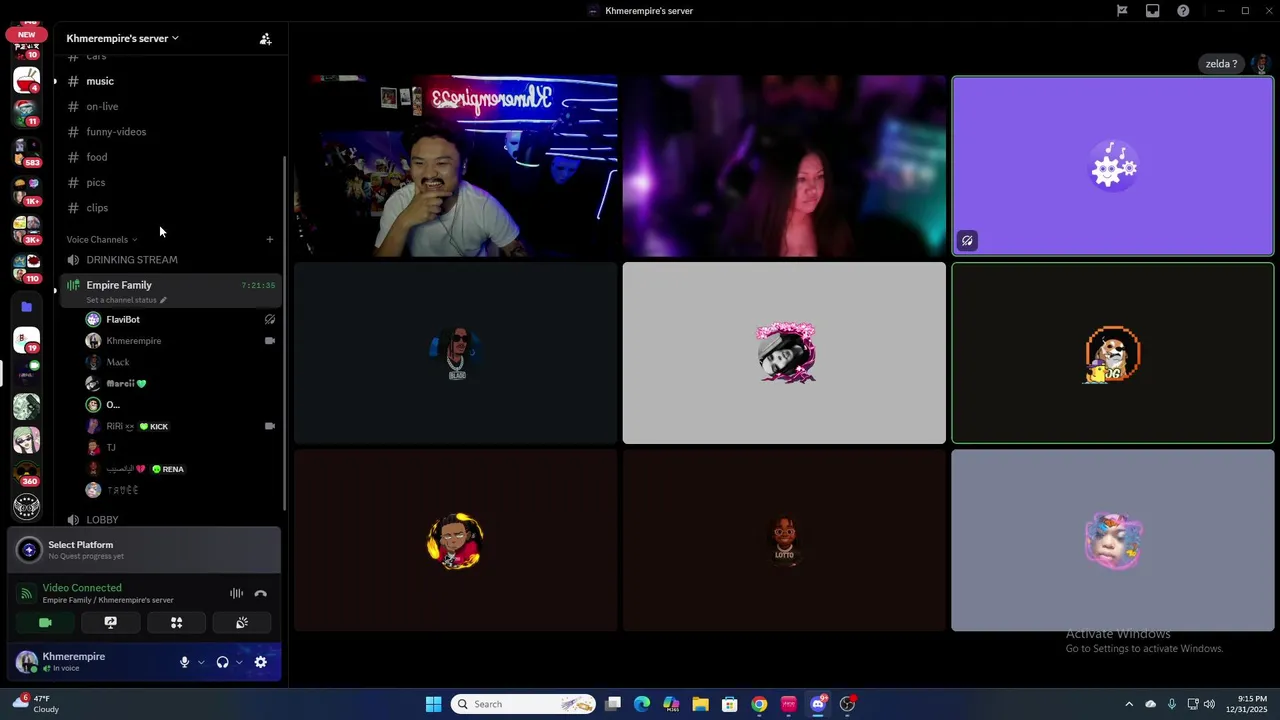The height and width of the screenshot is (720, 1280).
Task: Click the flag icon in title bar
Action: click(1122, 11)
